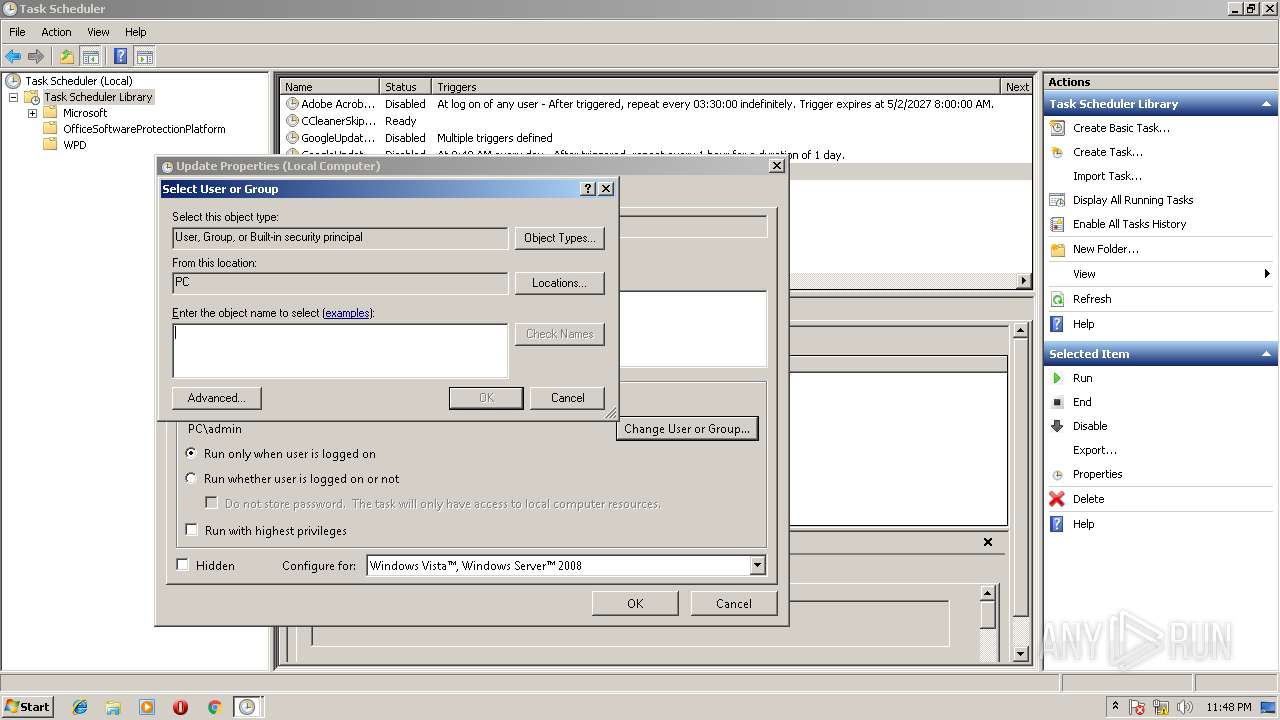Cancel the Select User or Group dialog

point(567,398)
